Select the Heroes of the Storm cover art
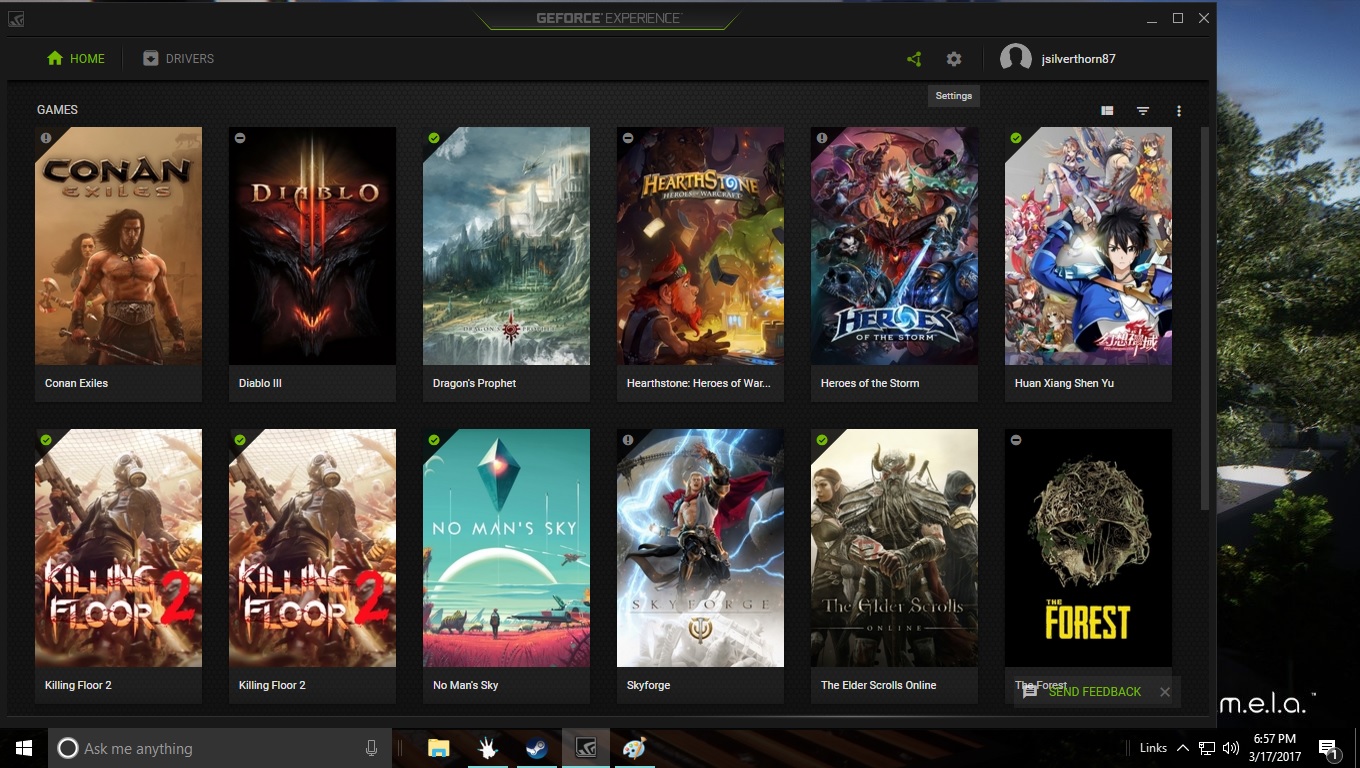This screenshot has height=768, width=1360. (x=894, y=246)
